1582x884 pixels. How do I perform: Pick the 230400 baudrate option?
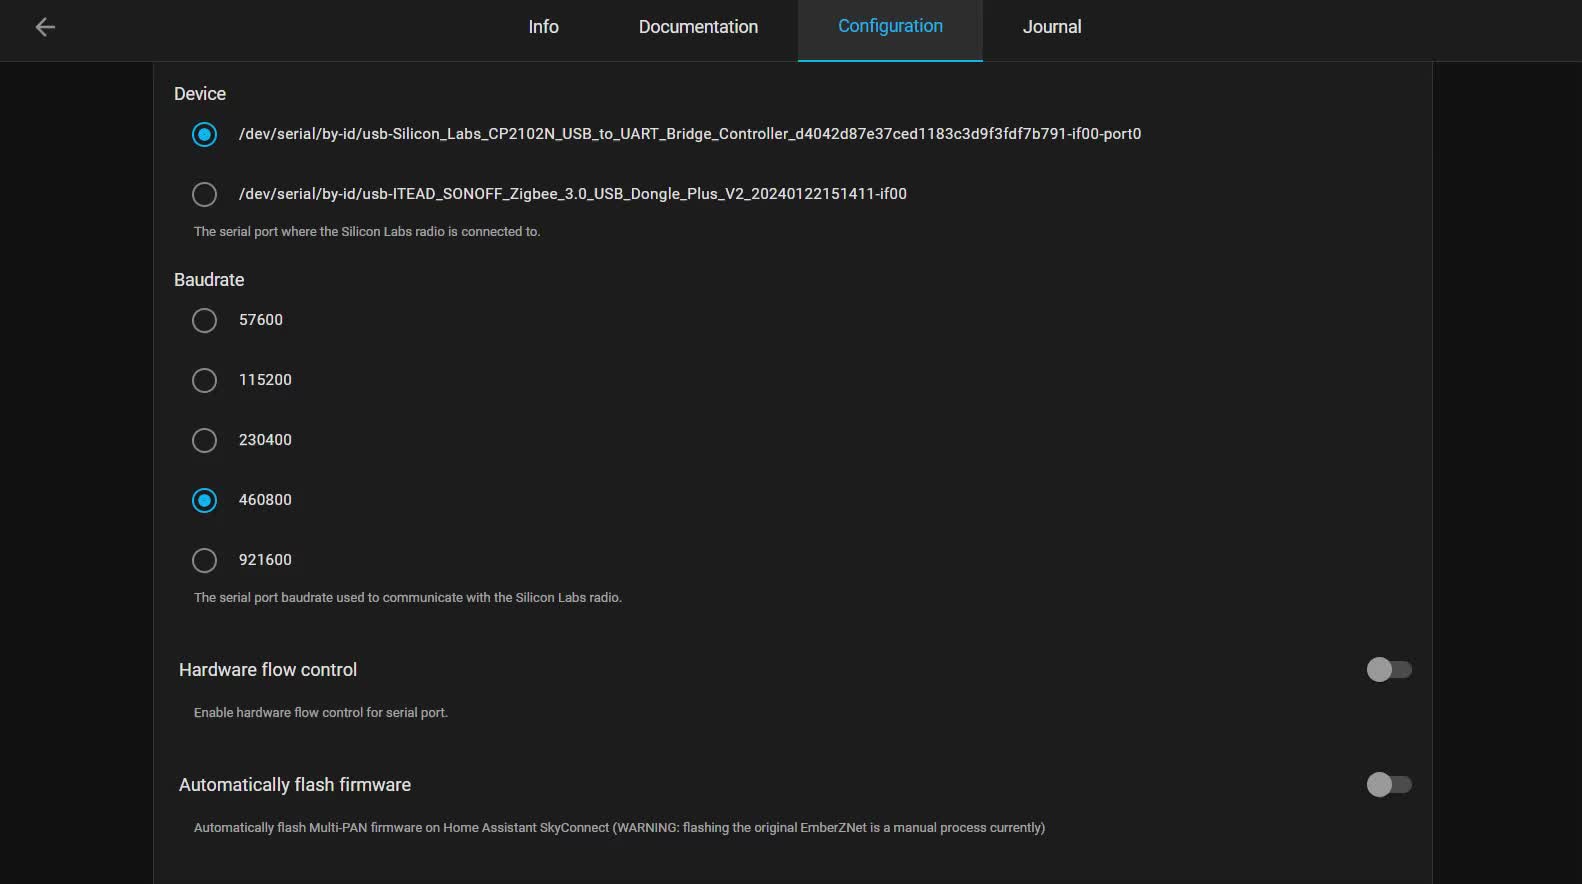tap(204, 440)
